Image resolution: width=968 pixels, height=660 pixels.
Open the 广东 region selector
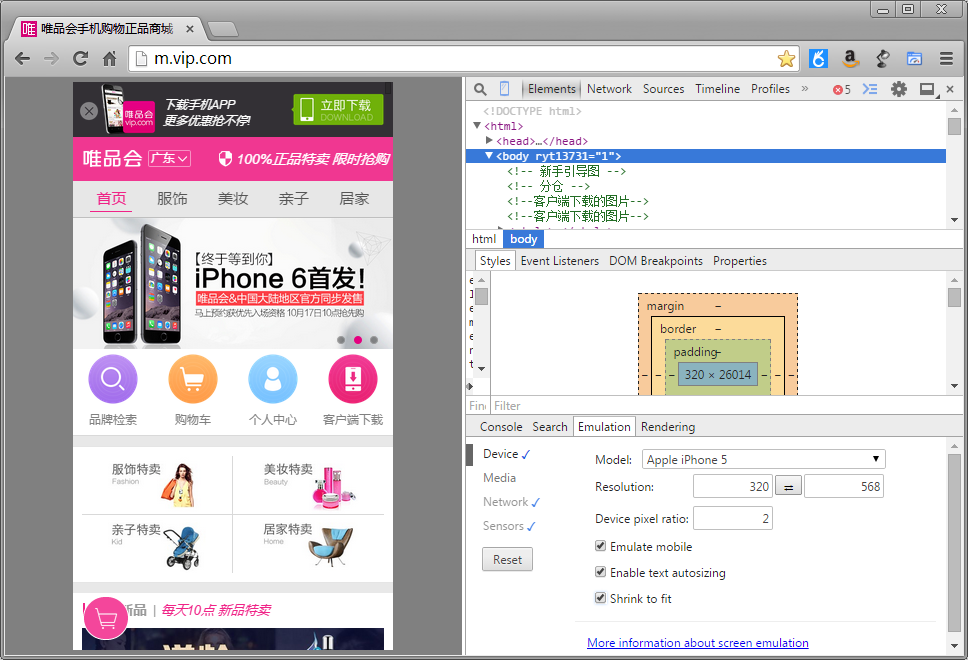pyautogui.click(x=169, y=159)
